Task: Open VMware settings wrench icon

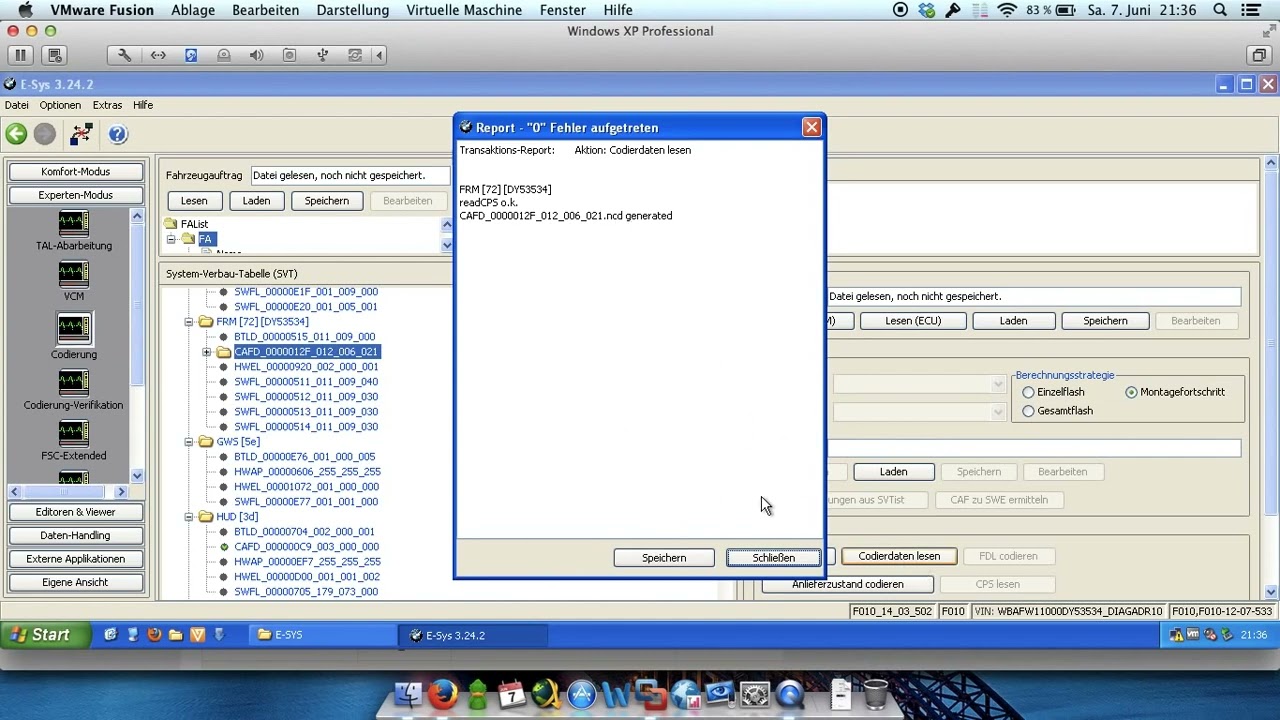Action: [x=125, y=55]
